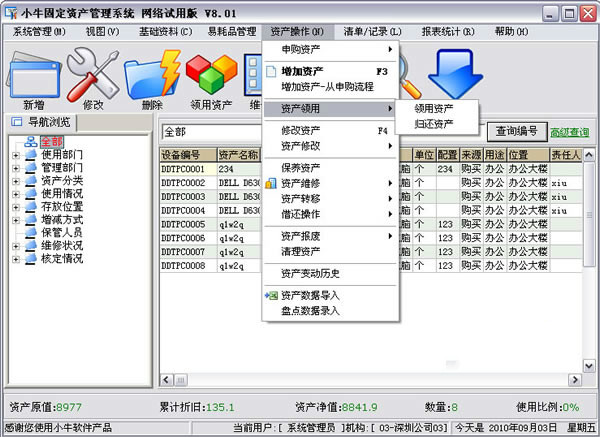Select 领用资产 from the submenu
Screen dimensions: 600x437
coord(434,108)
